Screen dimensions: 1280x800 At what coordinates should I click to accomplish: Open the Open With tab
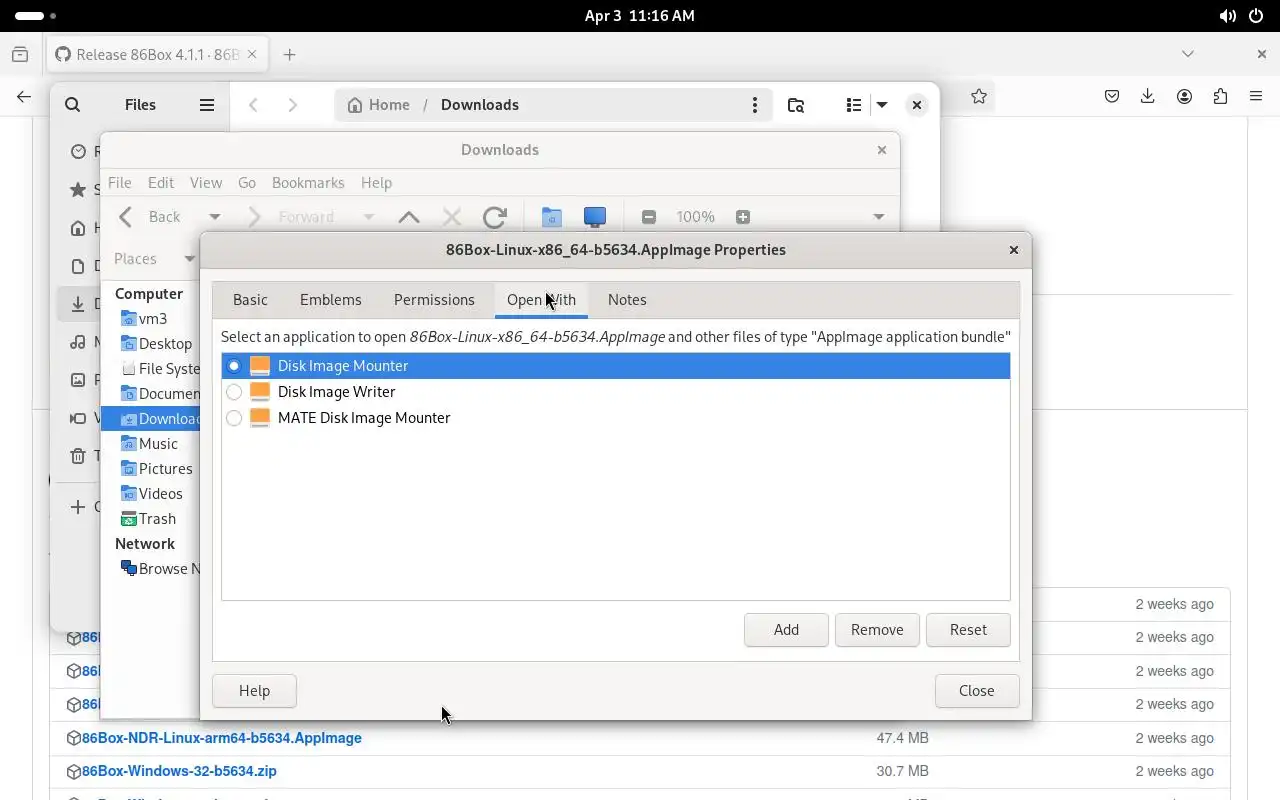[541, 300]
